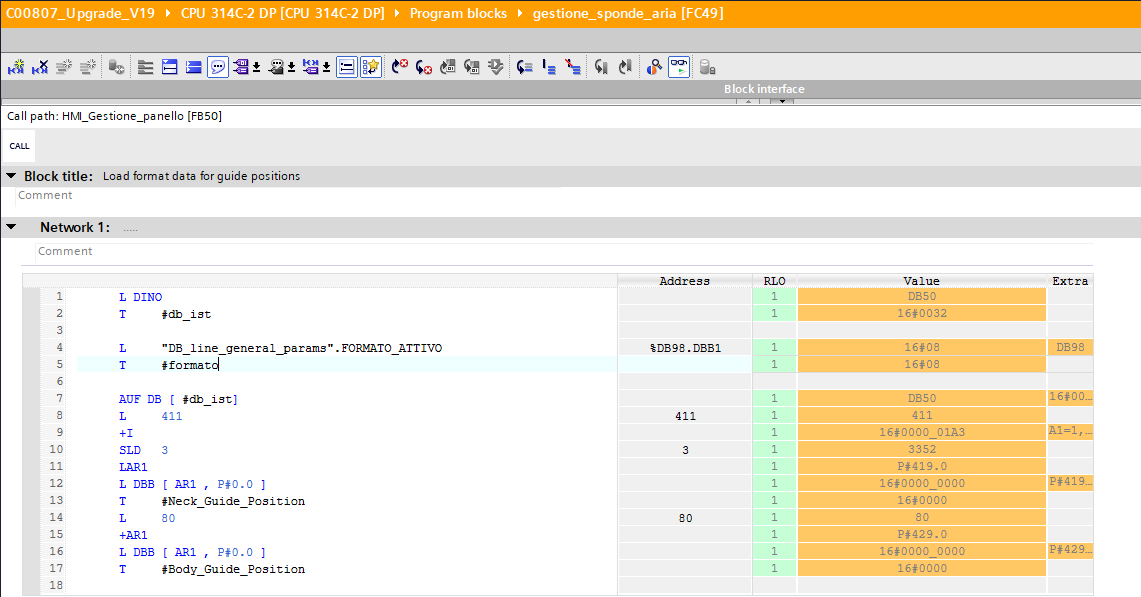Click the FORMATO_ATTIVO load line

point(280,348)
